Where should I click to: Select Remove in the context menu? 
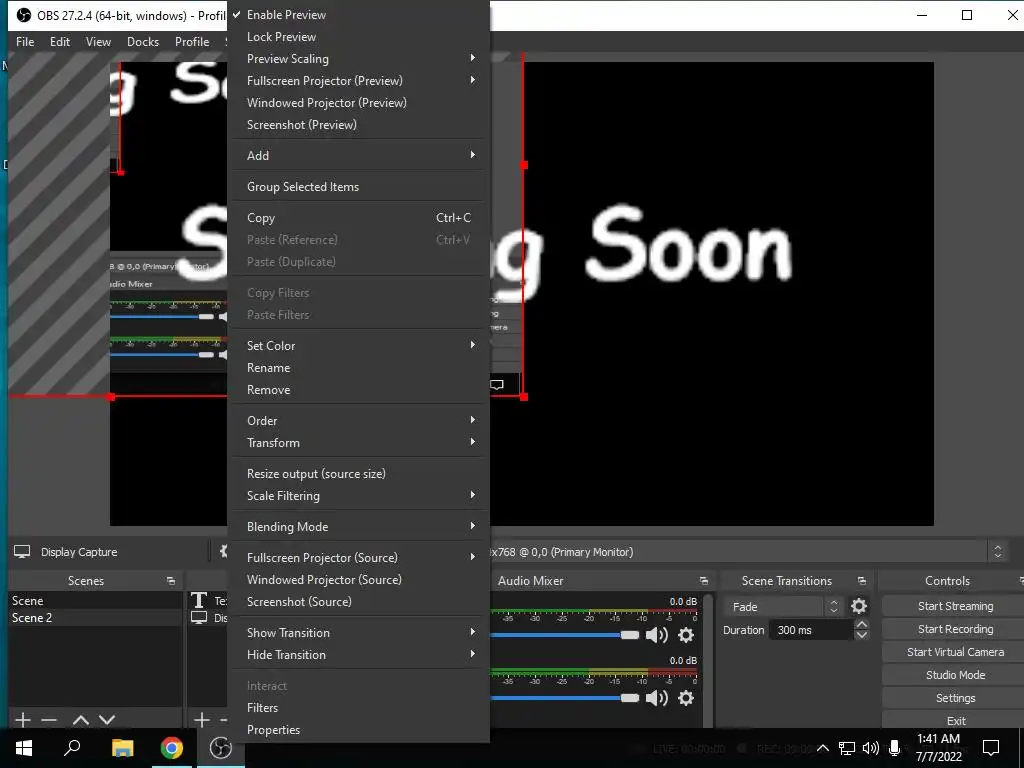(x=359, y=390)
